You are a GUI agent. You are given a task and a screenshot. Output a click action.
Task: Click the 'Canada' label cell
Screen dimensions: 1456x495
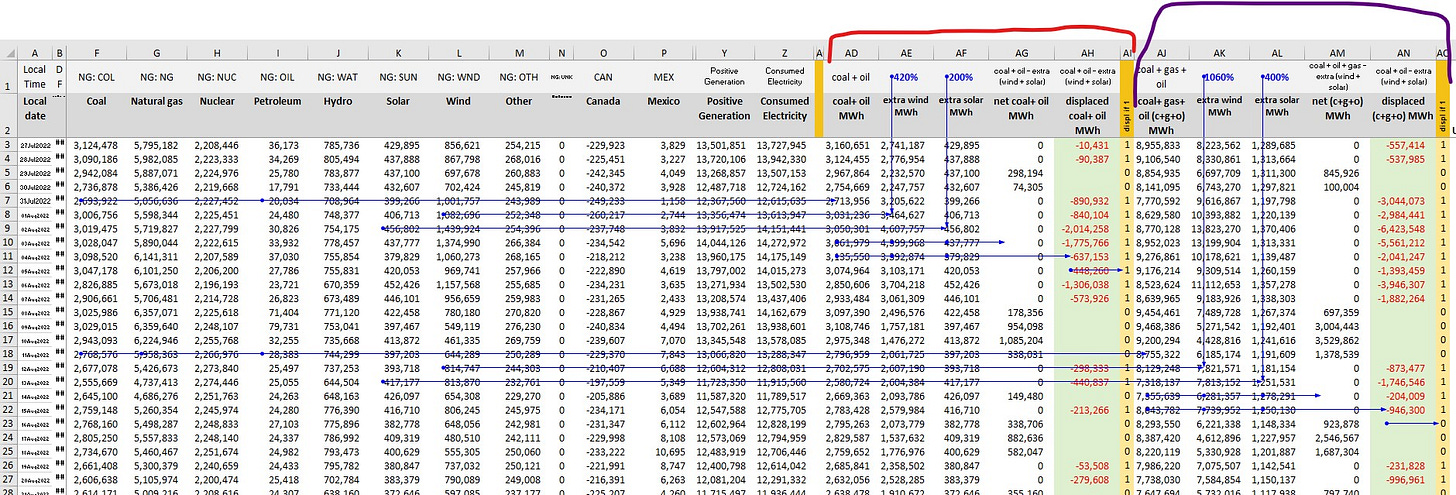point(603,102)
